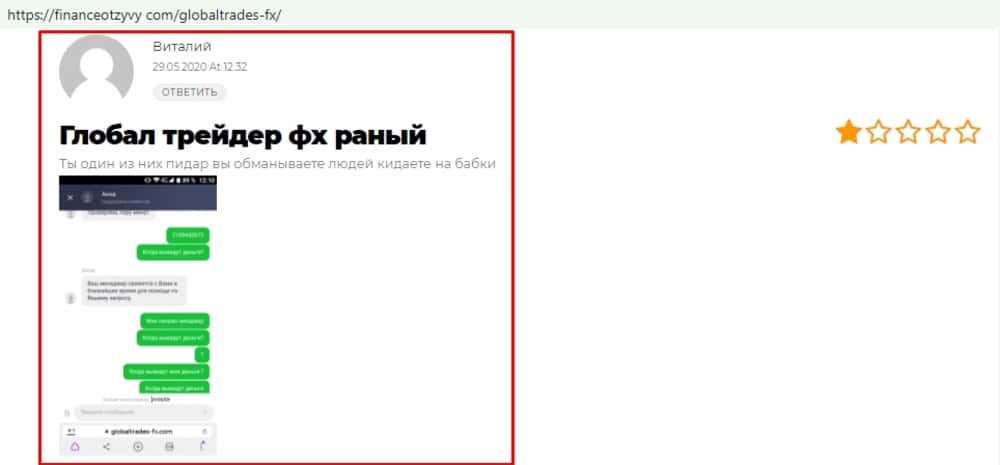Click the reviewer name Виталий
This screenshot has width=1000, height=465.
182,47
